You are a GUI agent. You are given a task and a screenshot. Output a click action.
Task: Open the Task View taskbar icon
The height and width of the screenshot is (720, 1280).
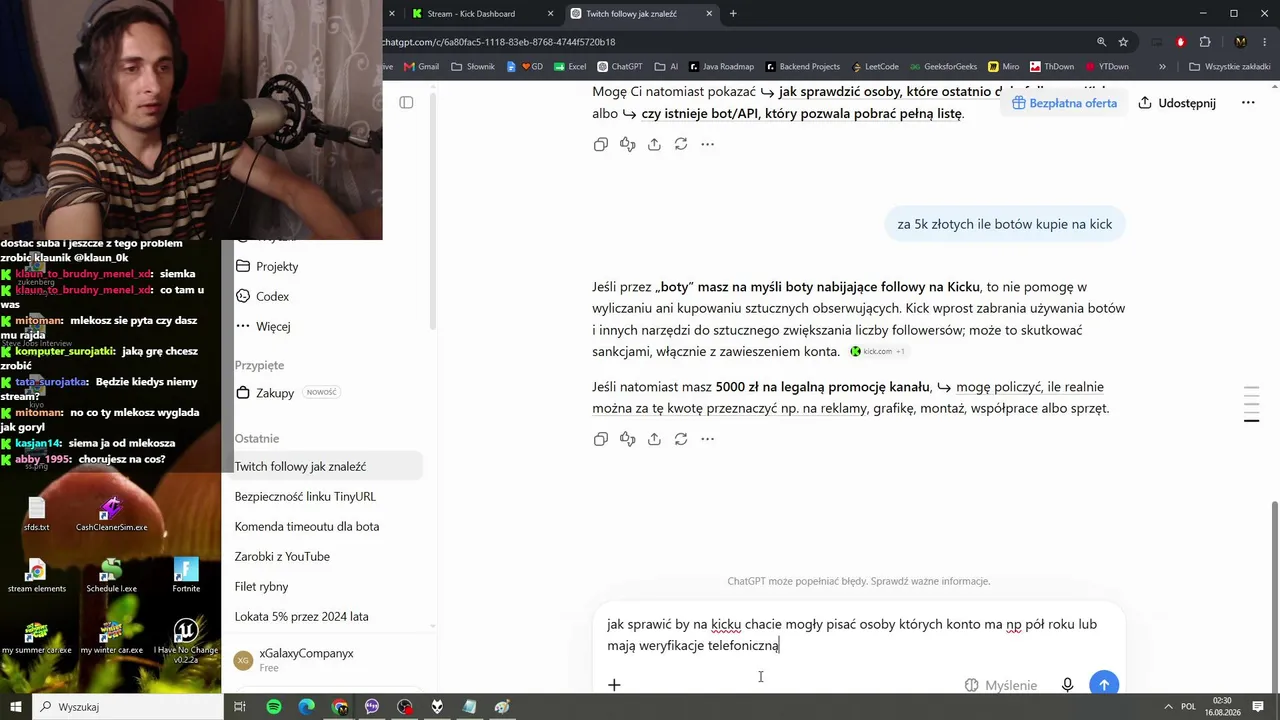[x=240, y=707]
